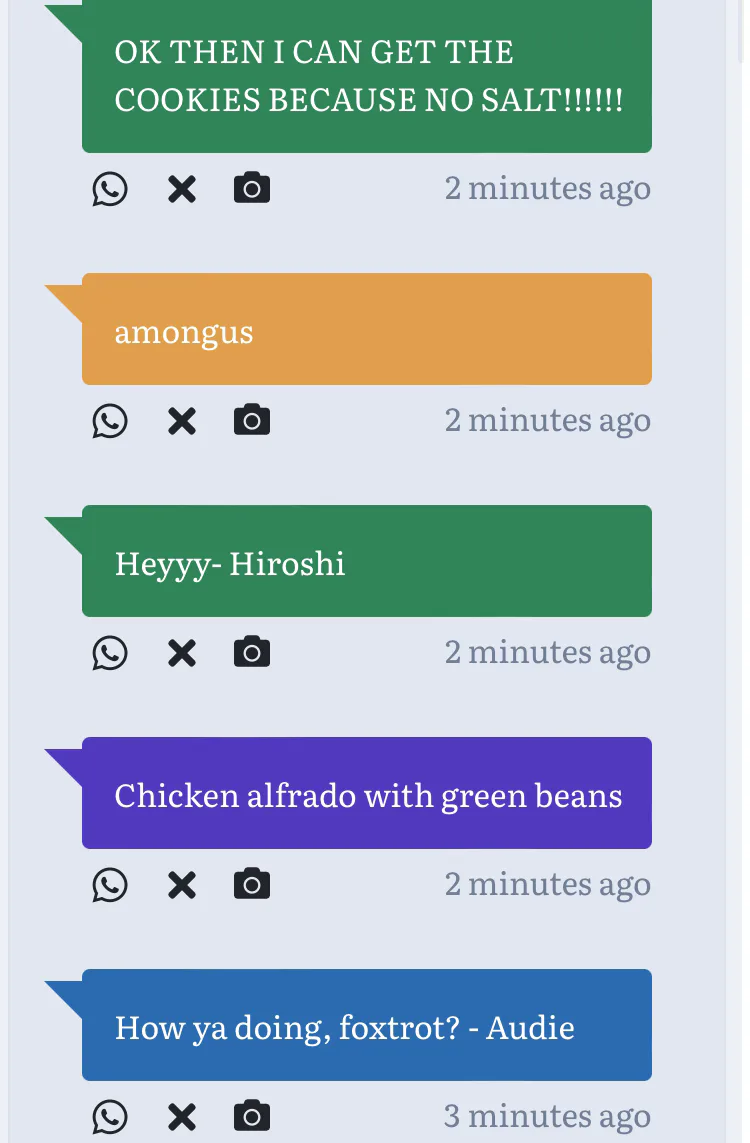Image resolution: width=750 pixels, height=1143 pixels.
Task: Remove the "amongus" message with X
Action: (x=181, y=420)
